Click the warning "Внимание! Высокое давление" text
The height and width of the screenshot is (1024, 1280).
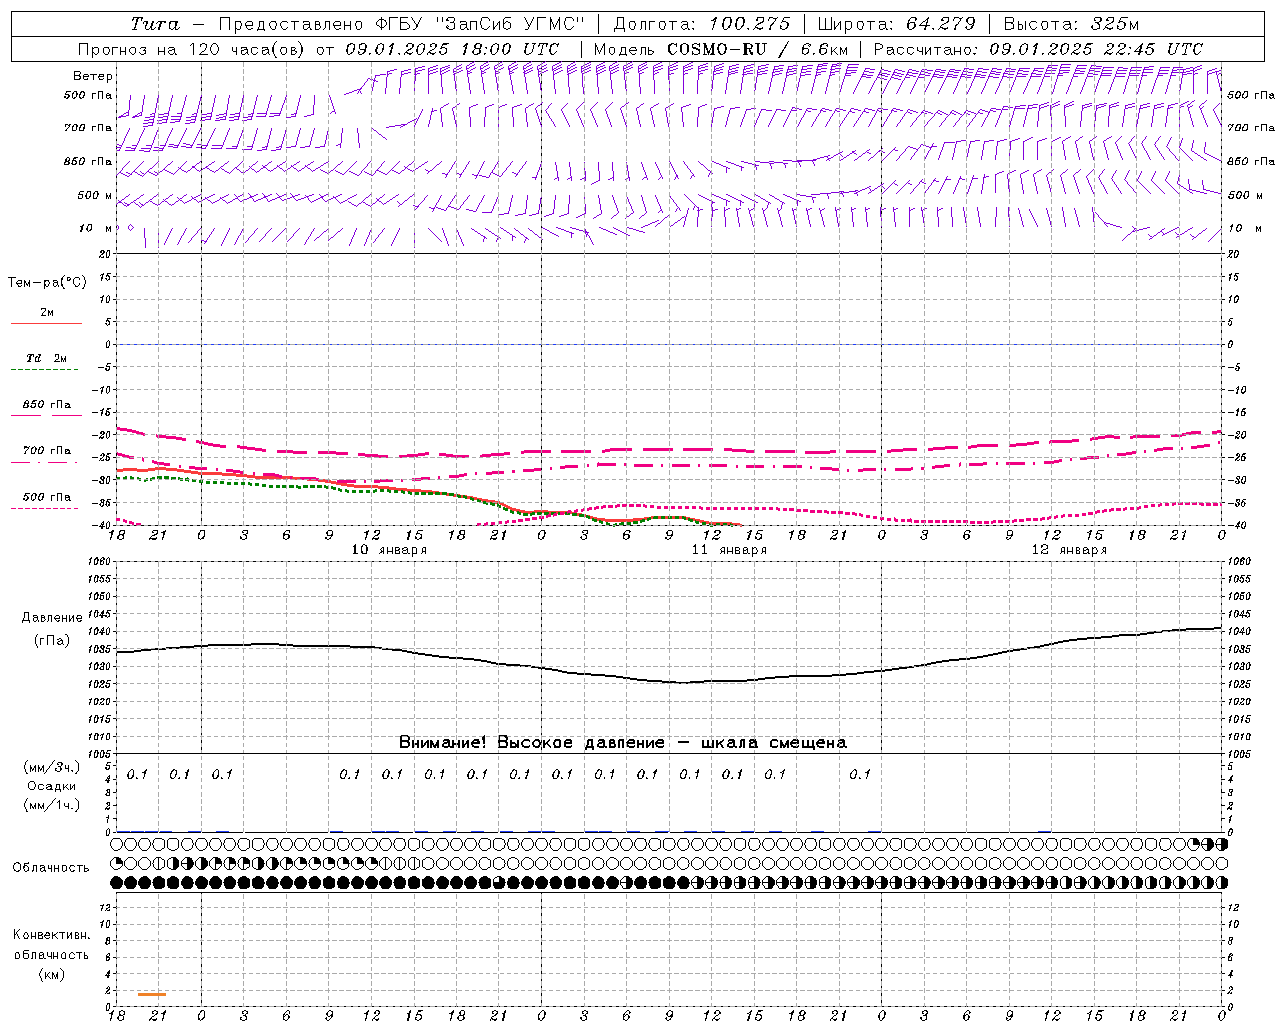(531, 742)
